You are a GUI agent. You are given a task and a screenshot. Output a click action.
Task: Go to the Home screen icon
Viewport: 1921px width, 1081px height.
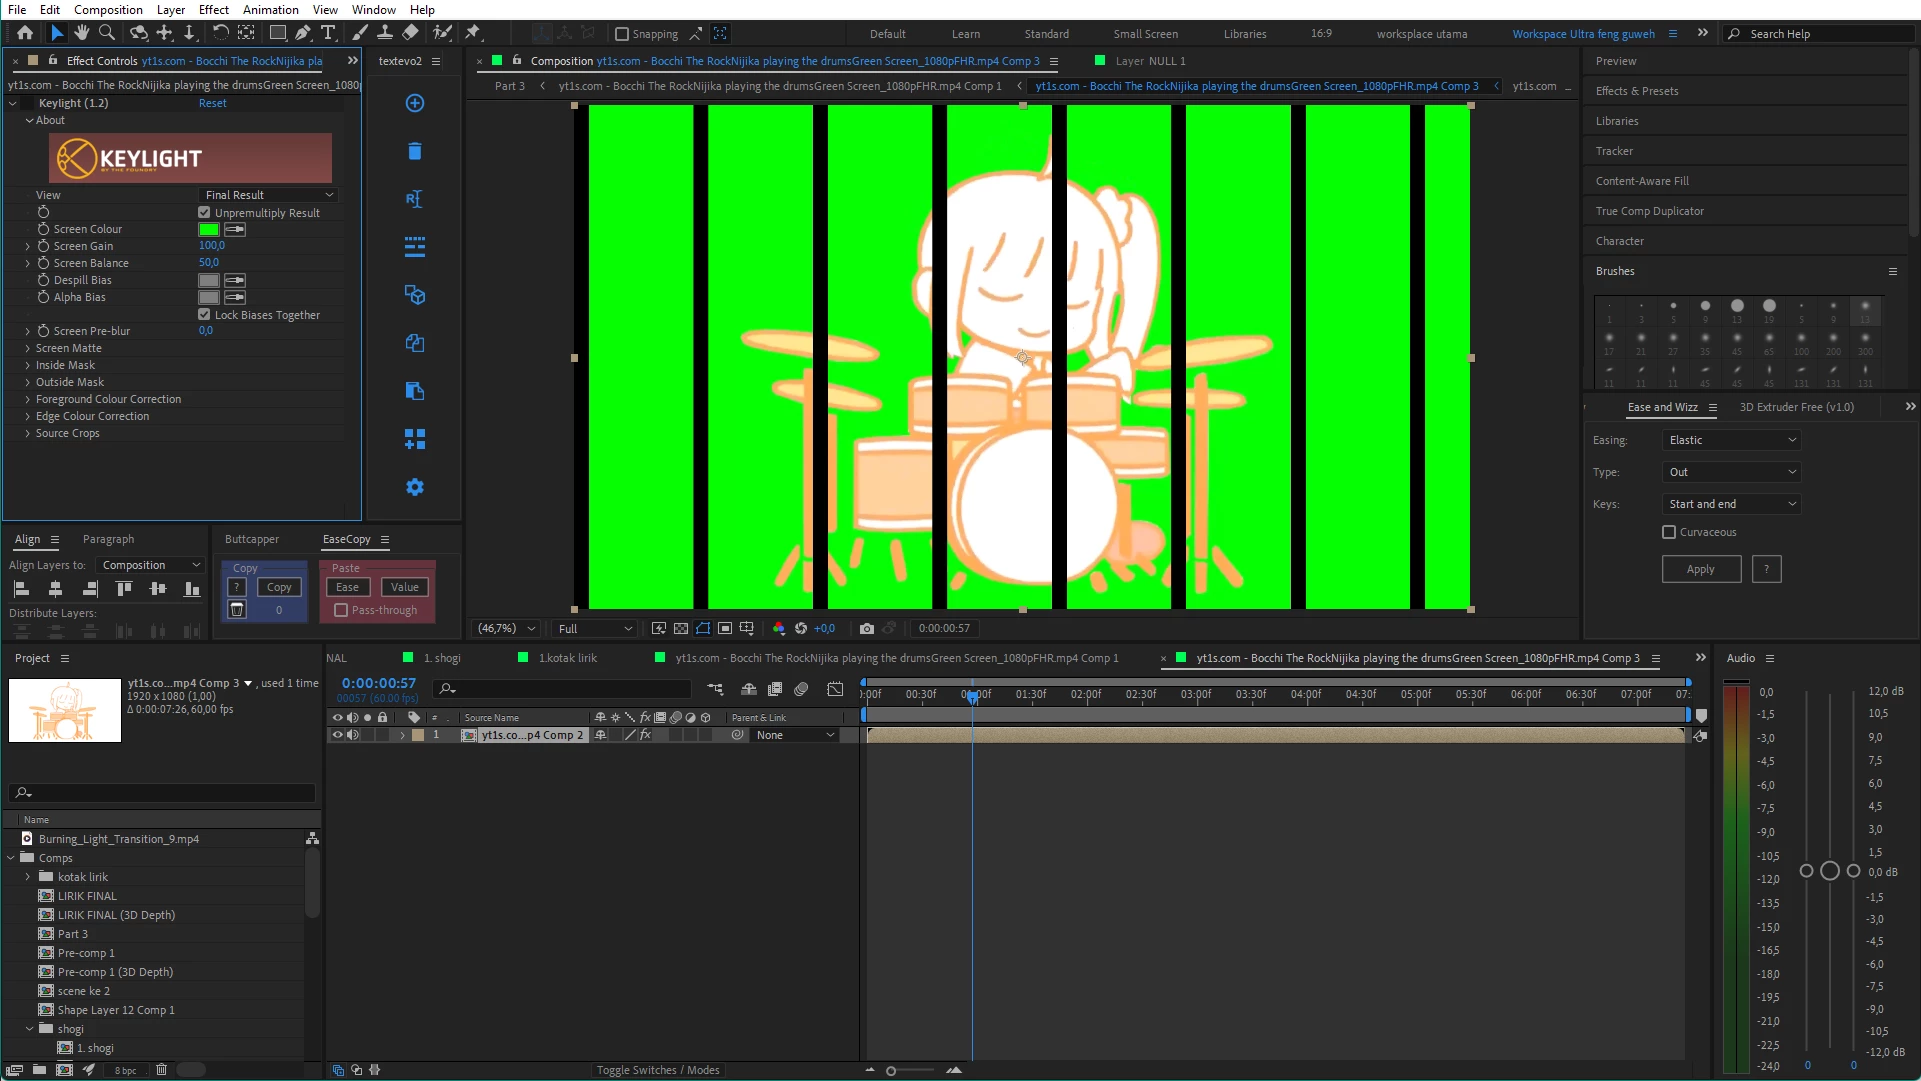coord(25,33)
